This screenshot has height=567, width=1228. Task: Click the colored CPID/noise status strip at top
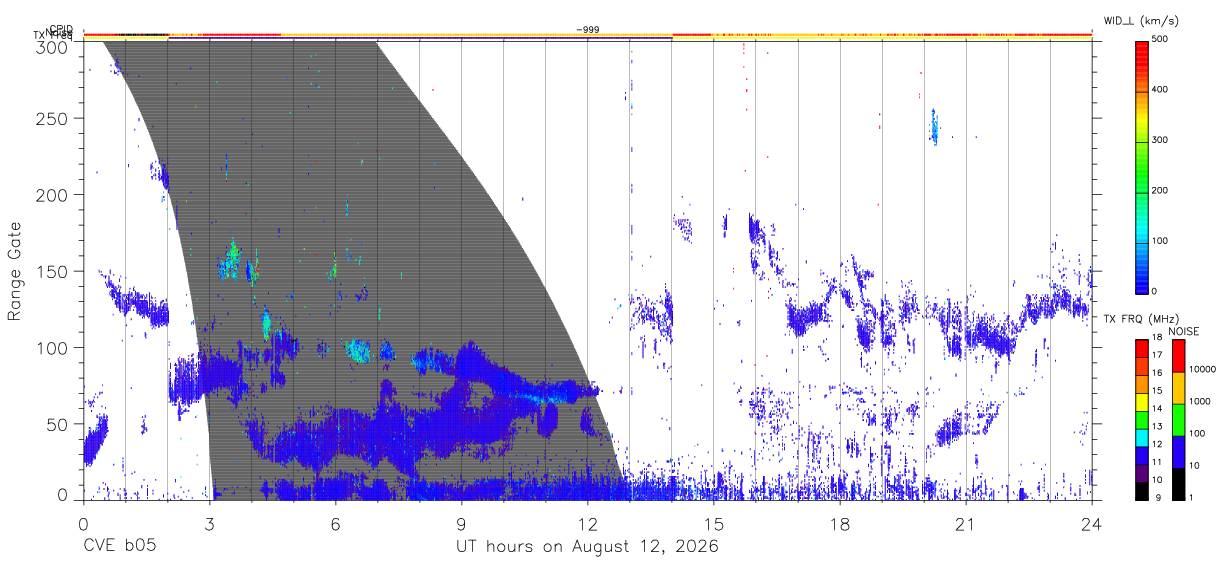pyautogui.click(x=587, y=36)
